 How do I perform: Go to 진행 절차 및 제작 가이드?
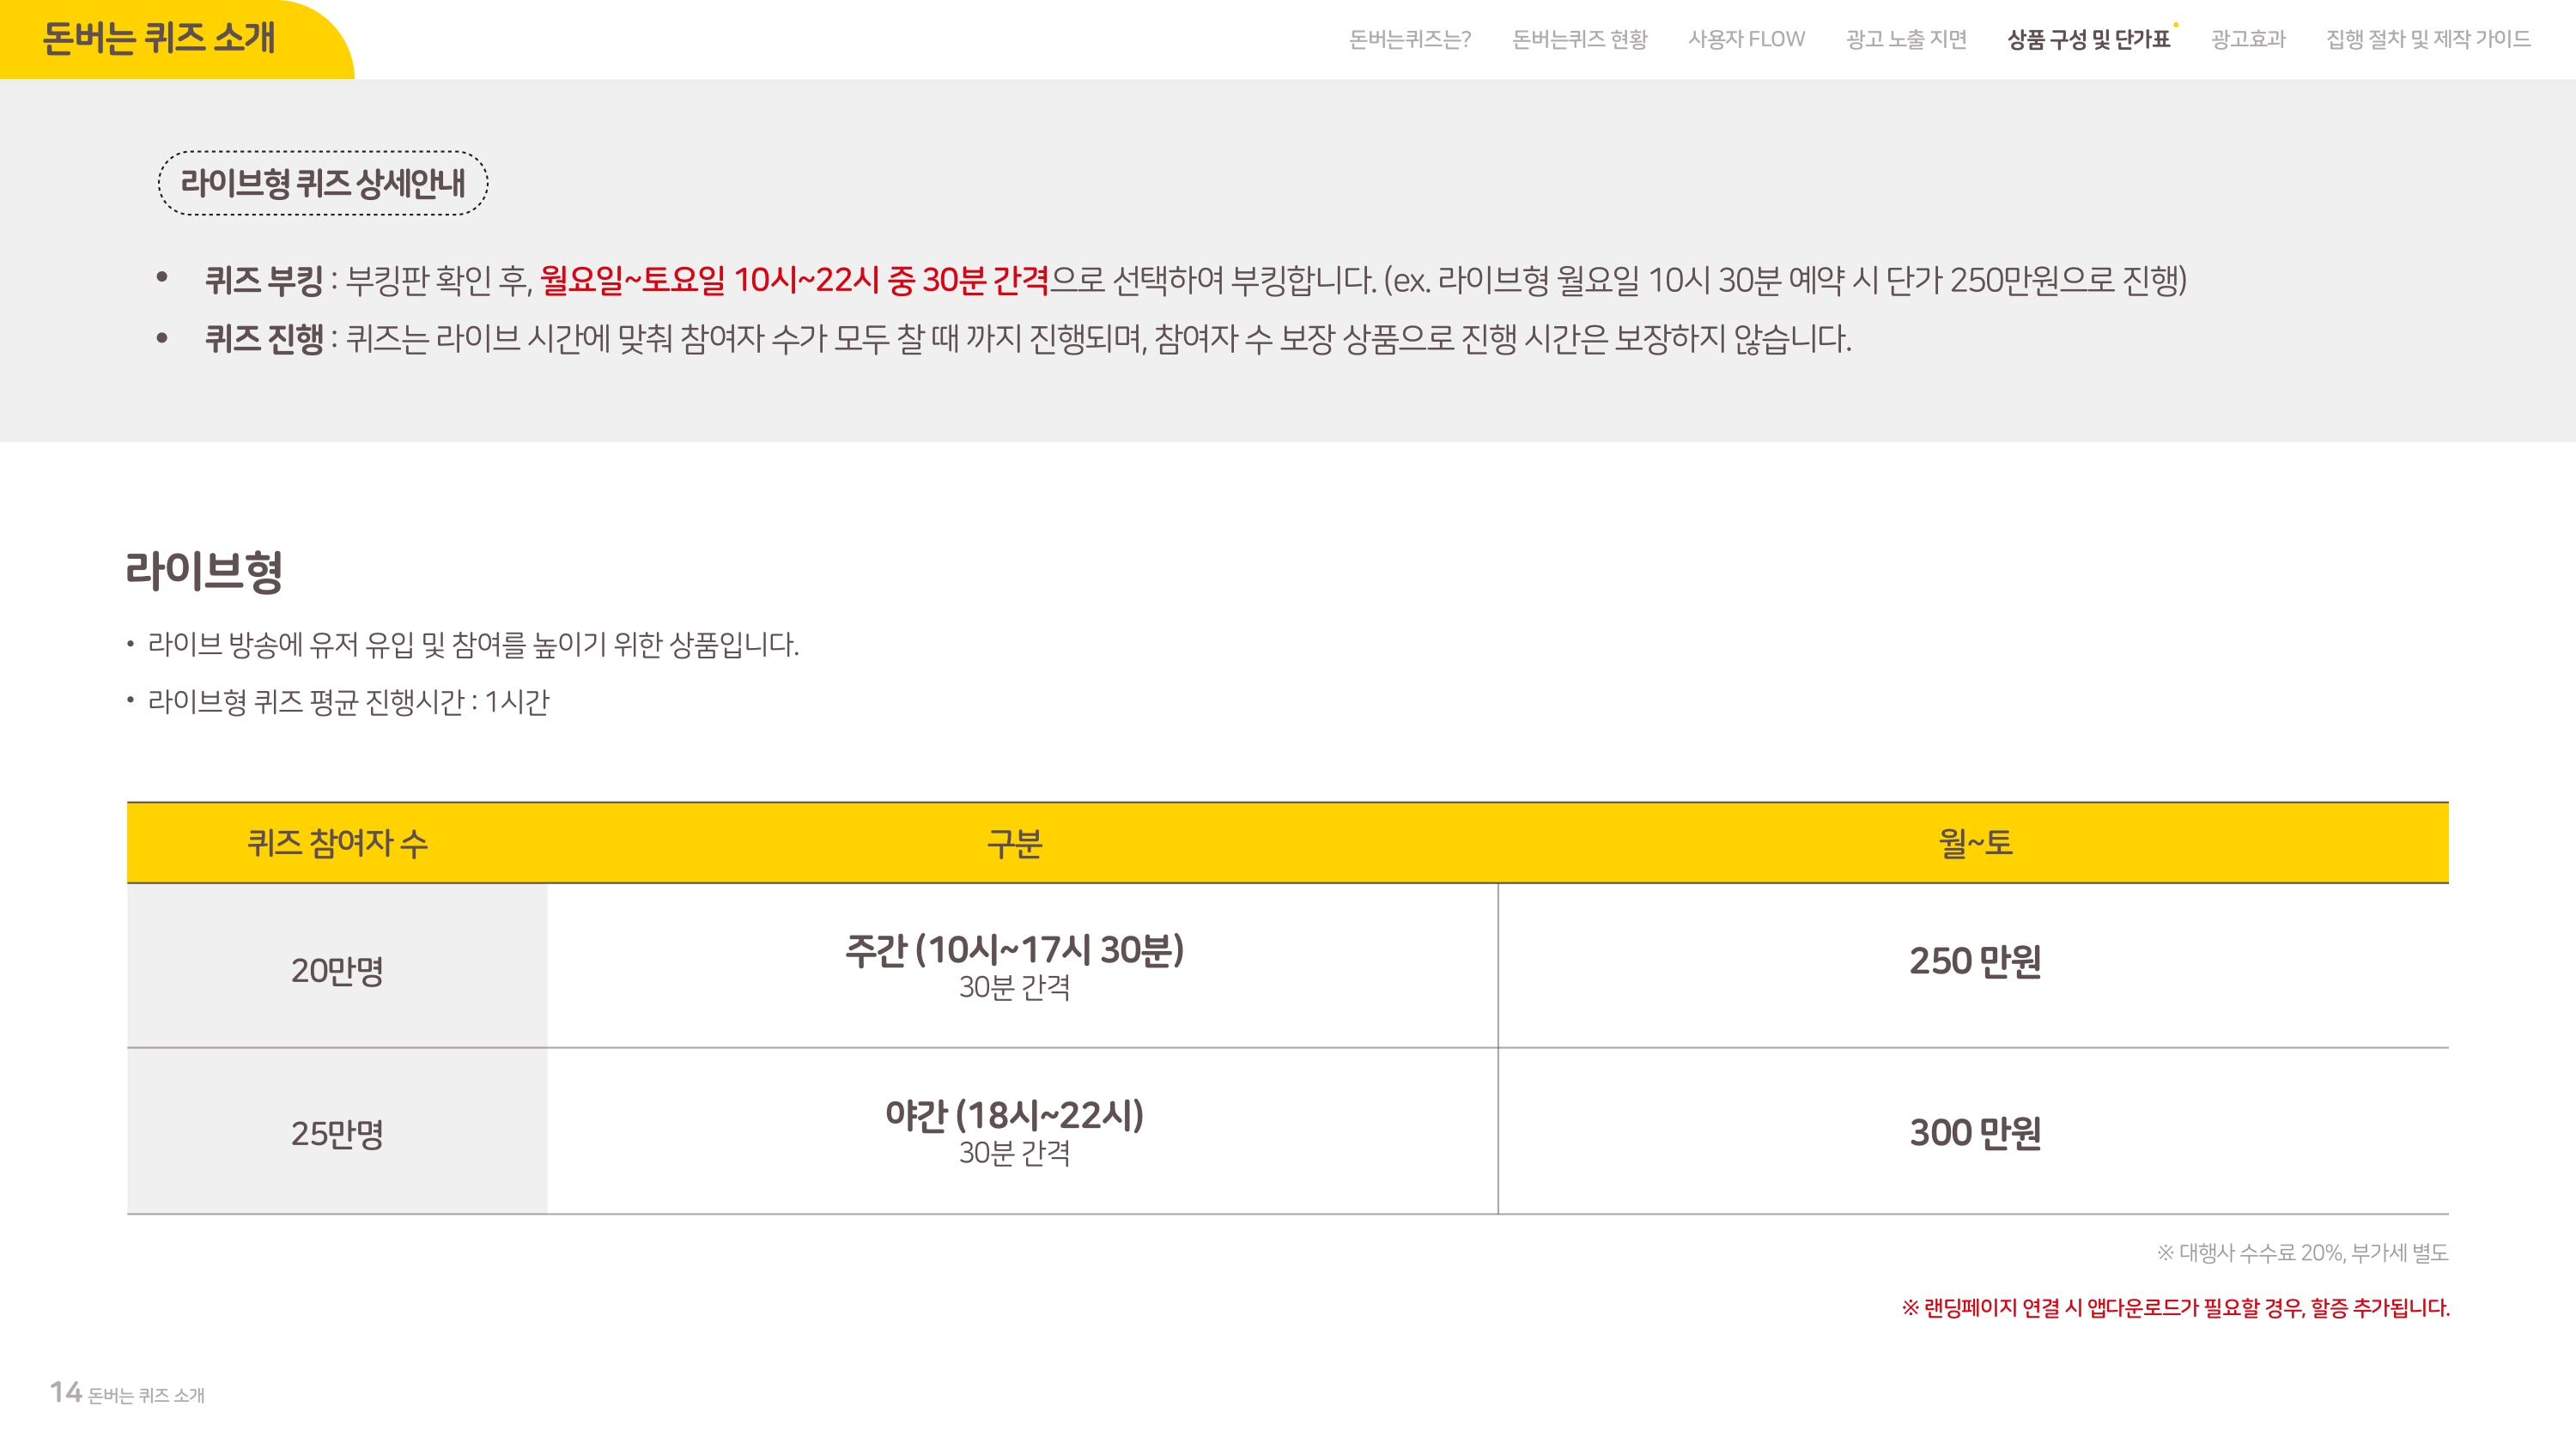(x=2428, y=39)
